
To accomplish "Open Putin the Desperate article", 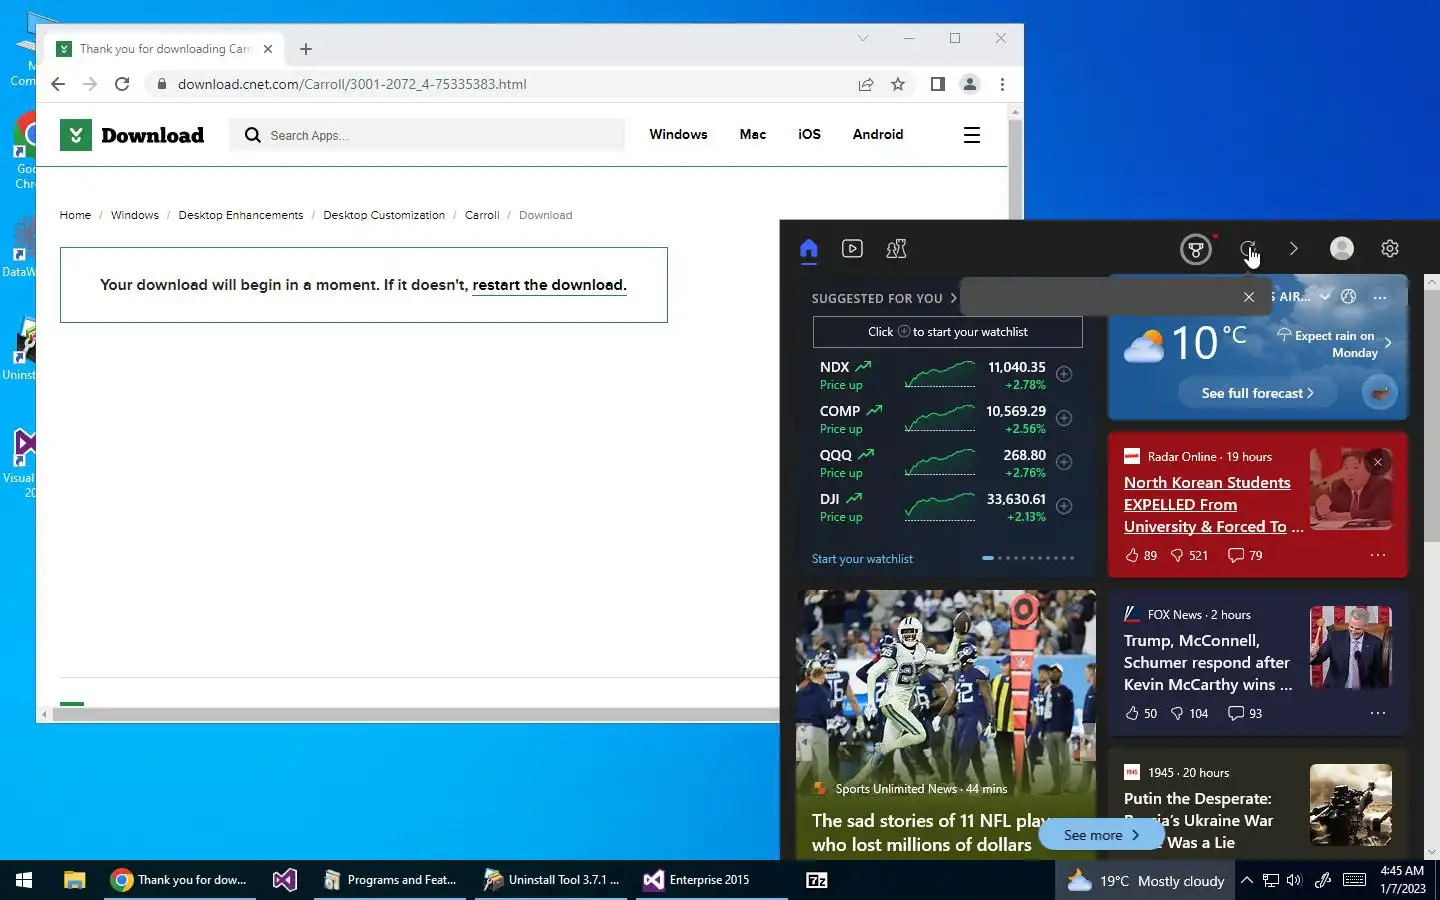I will point(1198,820).
